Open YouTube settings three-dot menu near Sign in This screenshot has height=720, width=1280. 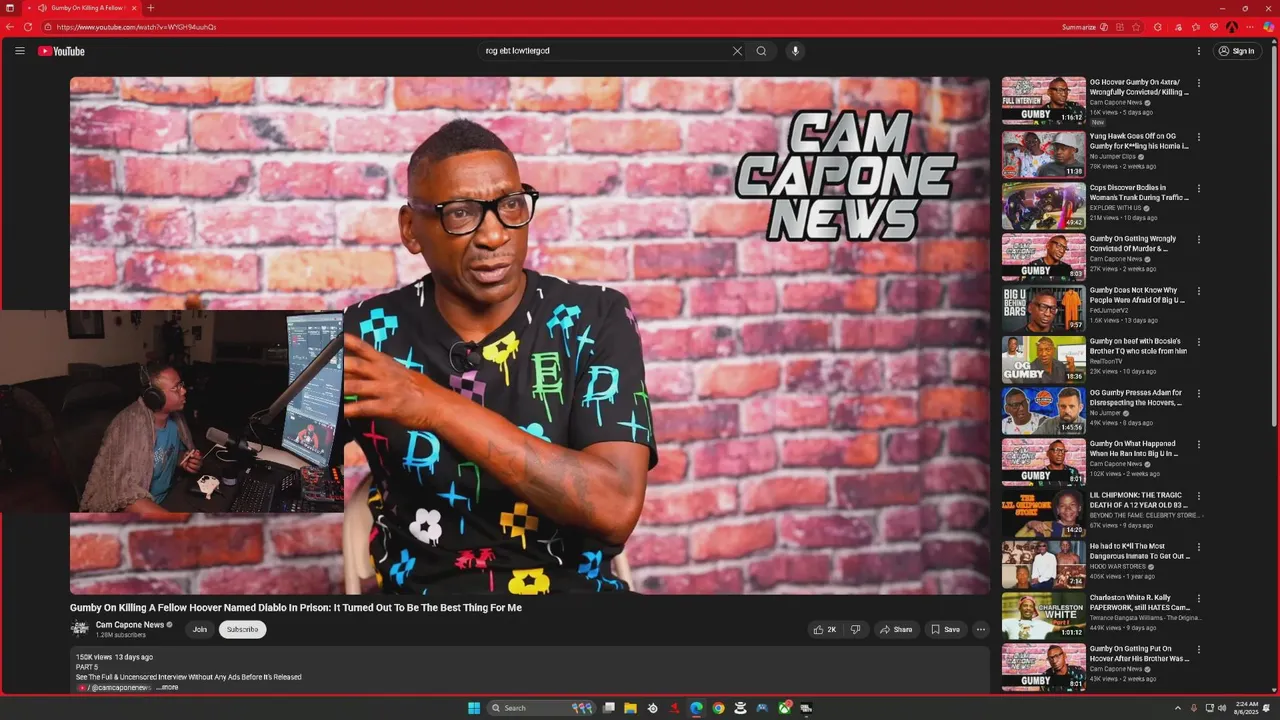[x=1199, y=51]
